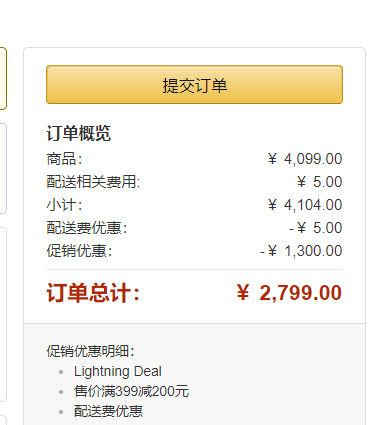
Task: Select the 促销优惠 promotion discount label
Action: point(79,251)
